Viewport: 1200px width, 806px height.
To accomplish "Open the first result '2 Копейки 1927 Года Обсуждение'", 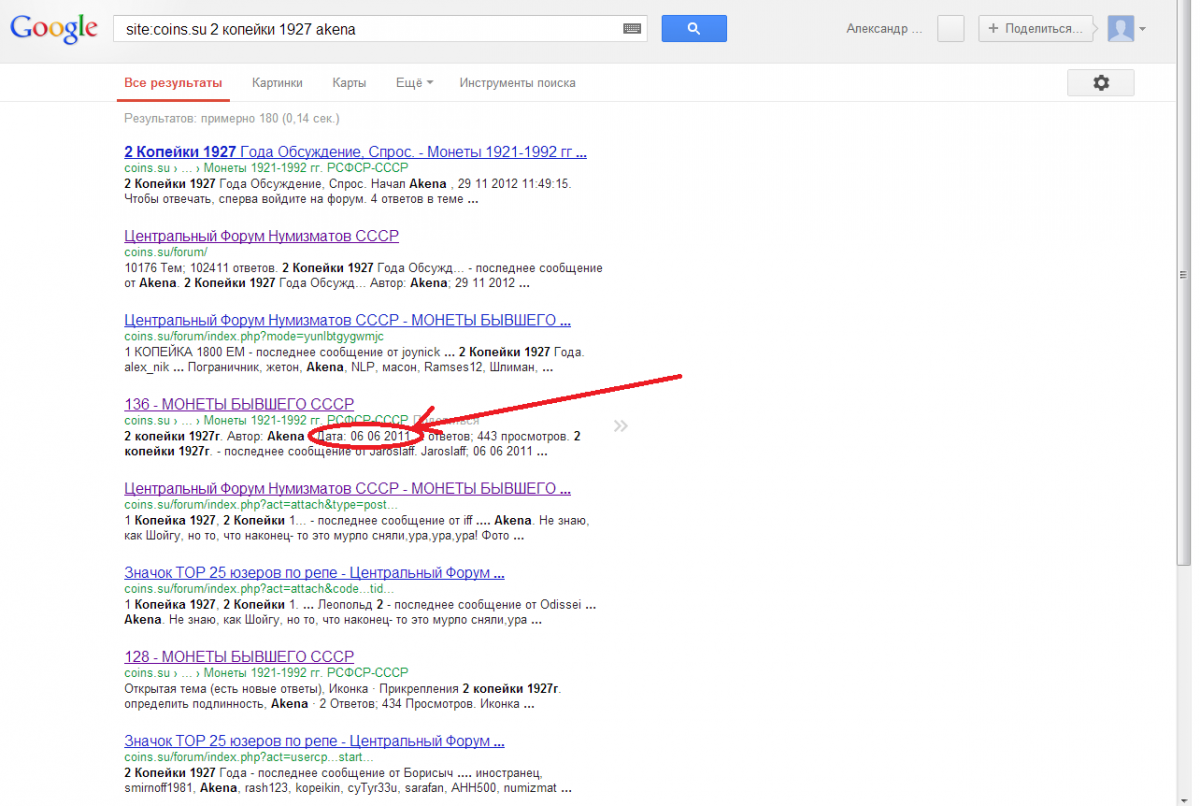I will coord(355,152).
